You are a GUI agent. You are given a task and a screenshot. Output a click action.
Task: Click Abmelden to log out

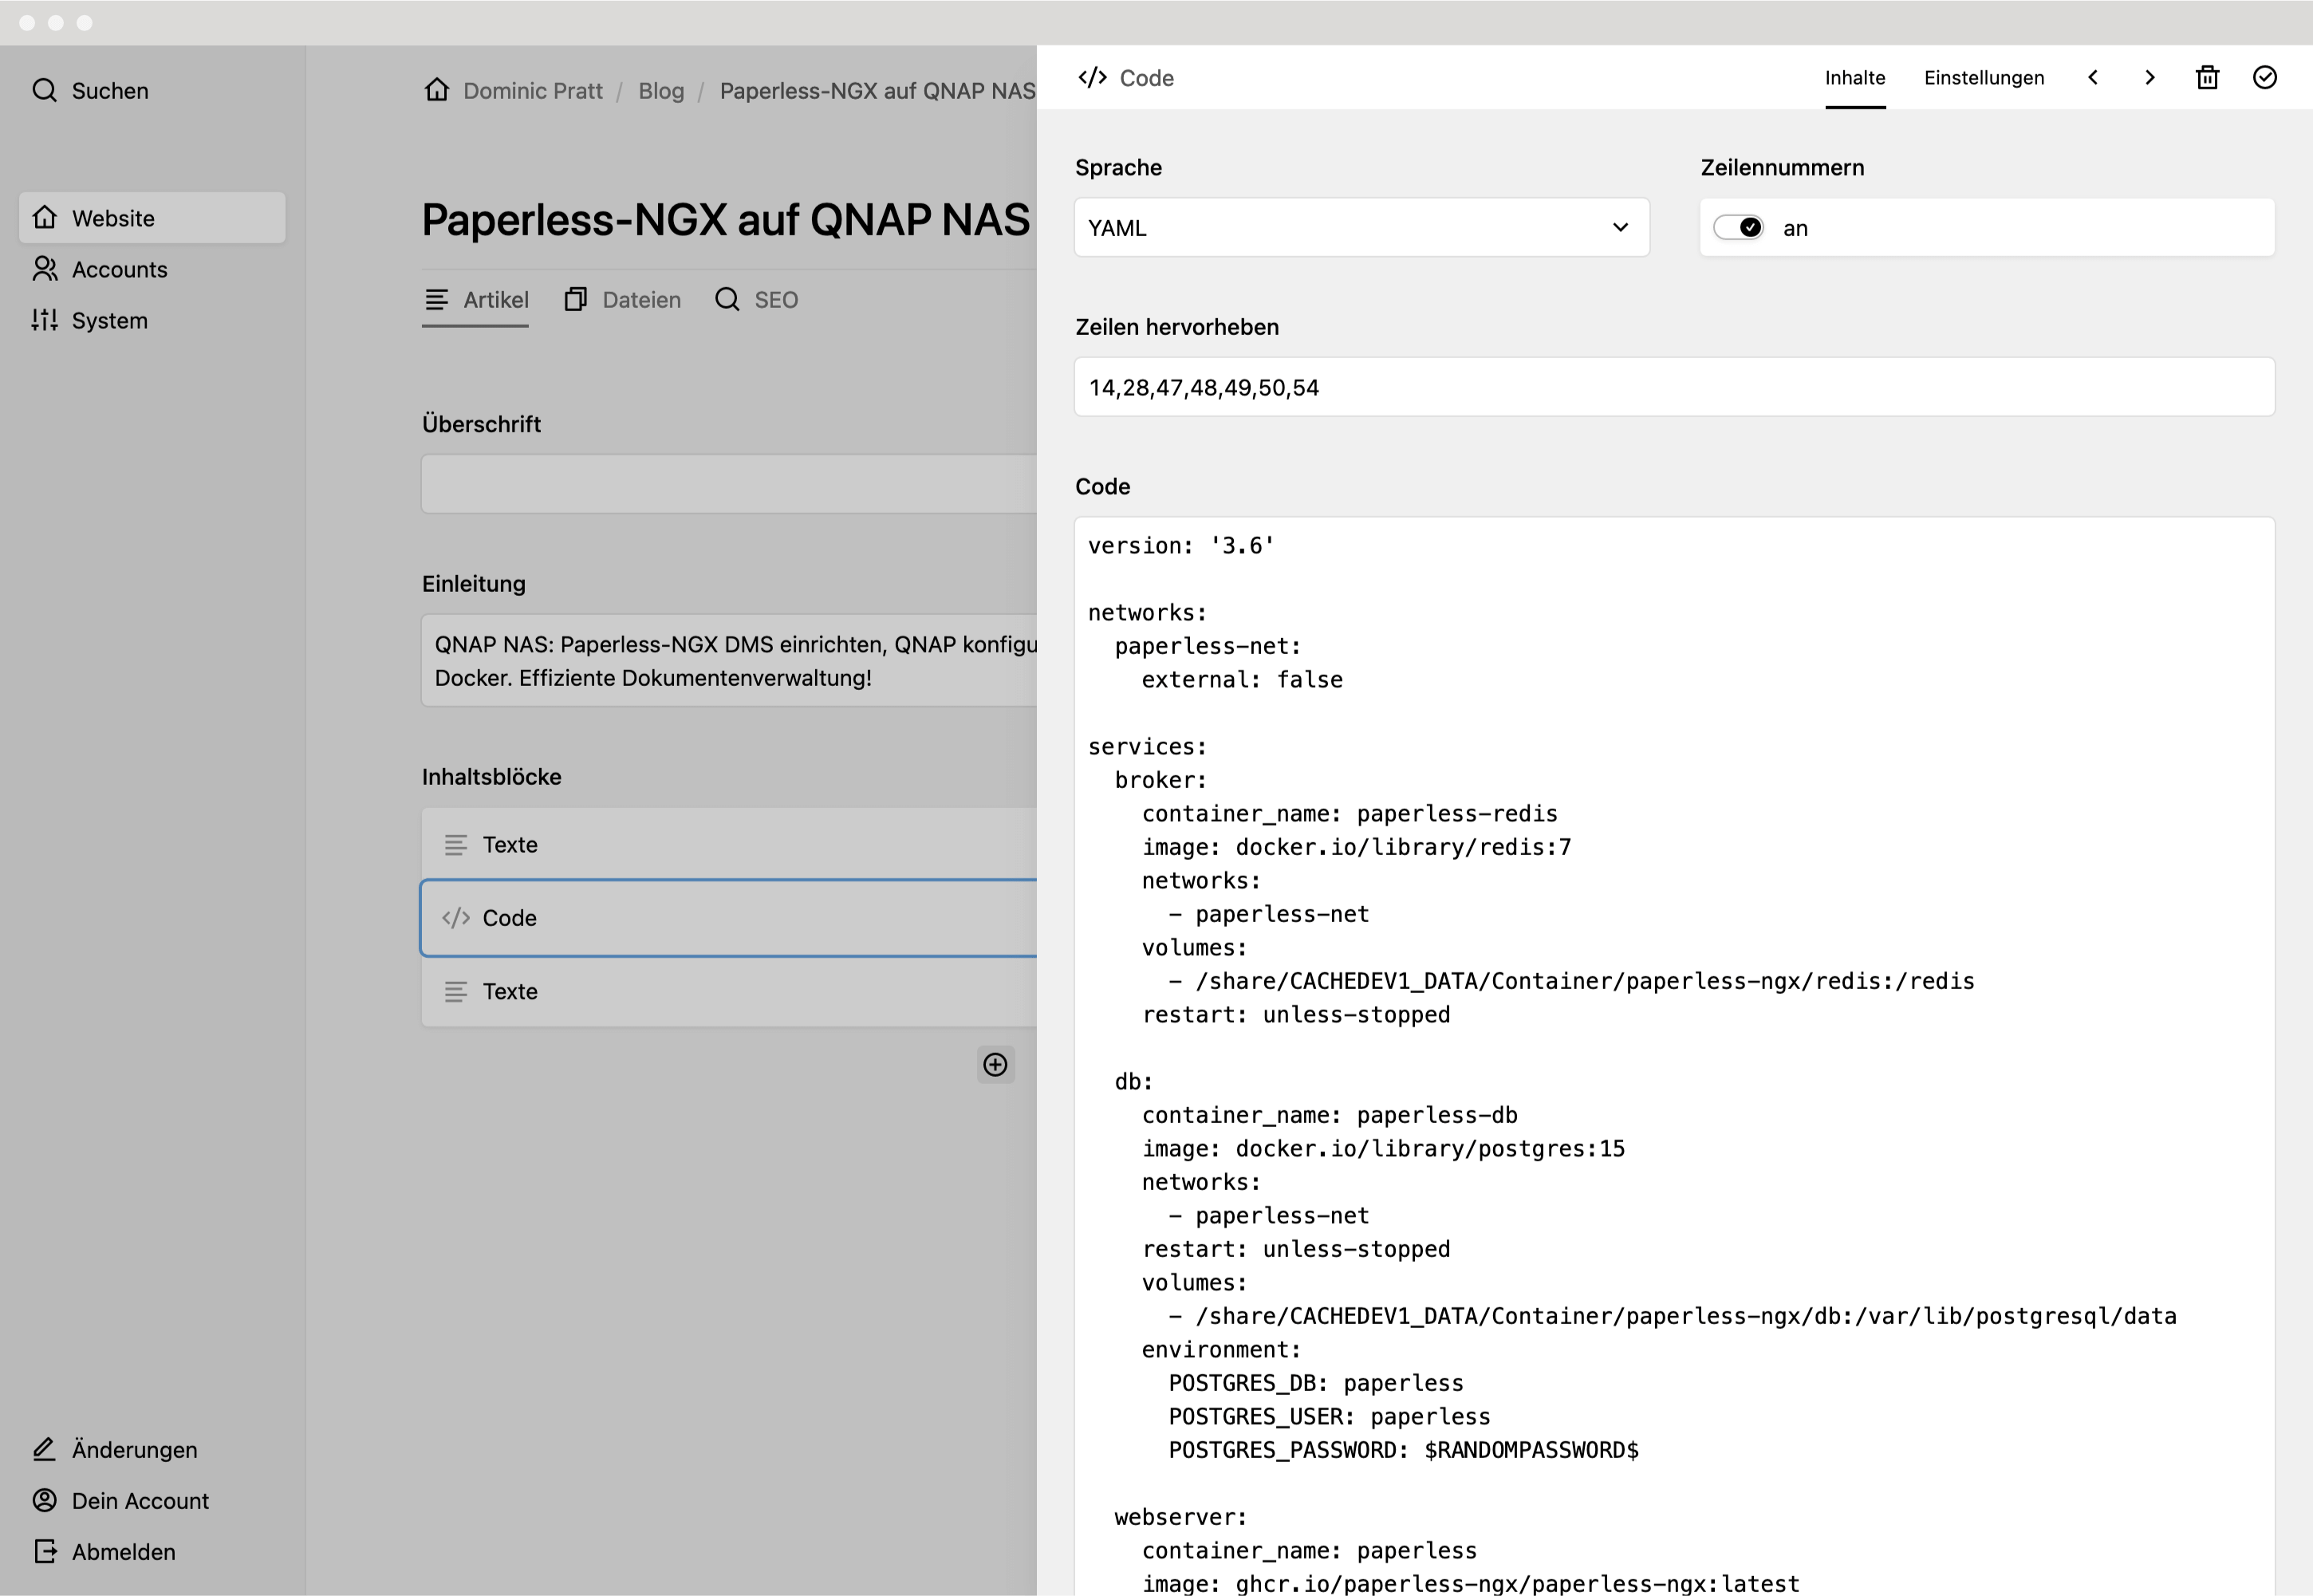tap(152, 1551)
